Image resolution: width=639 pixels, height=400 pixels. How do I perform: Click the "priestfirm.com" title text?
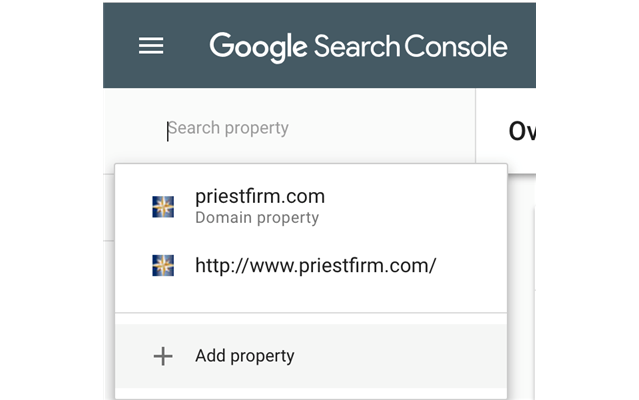pos(260,196)
